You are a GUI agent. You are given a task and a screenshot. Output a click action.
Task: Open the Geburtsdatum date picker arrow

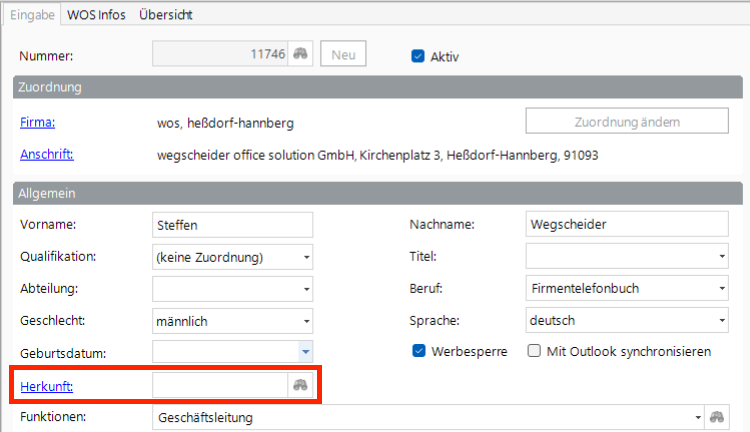(x=306, y=352)
